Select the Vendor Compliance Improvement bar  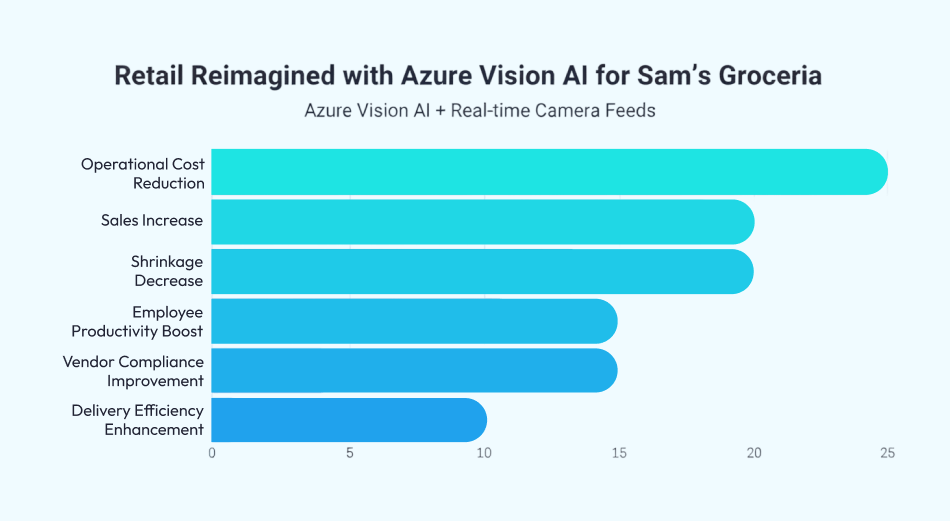[x=414, y=370]
